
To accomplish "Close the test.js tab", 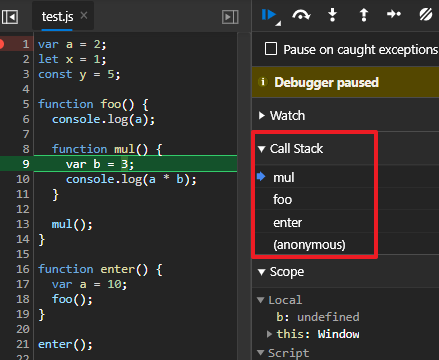I will click(84, 15).
